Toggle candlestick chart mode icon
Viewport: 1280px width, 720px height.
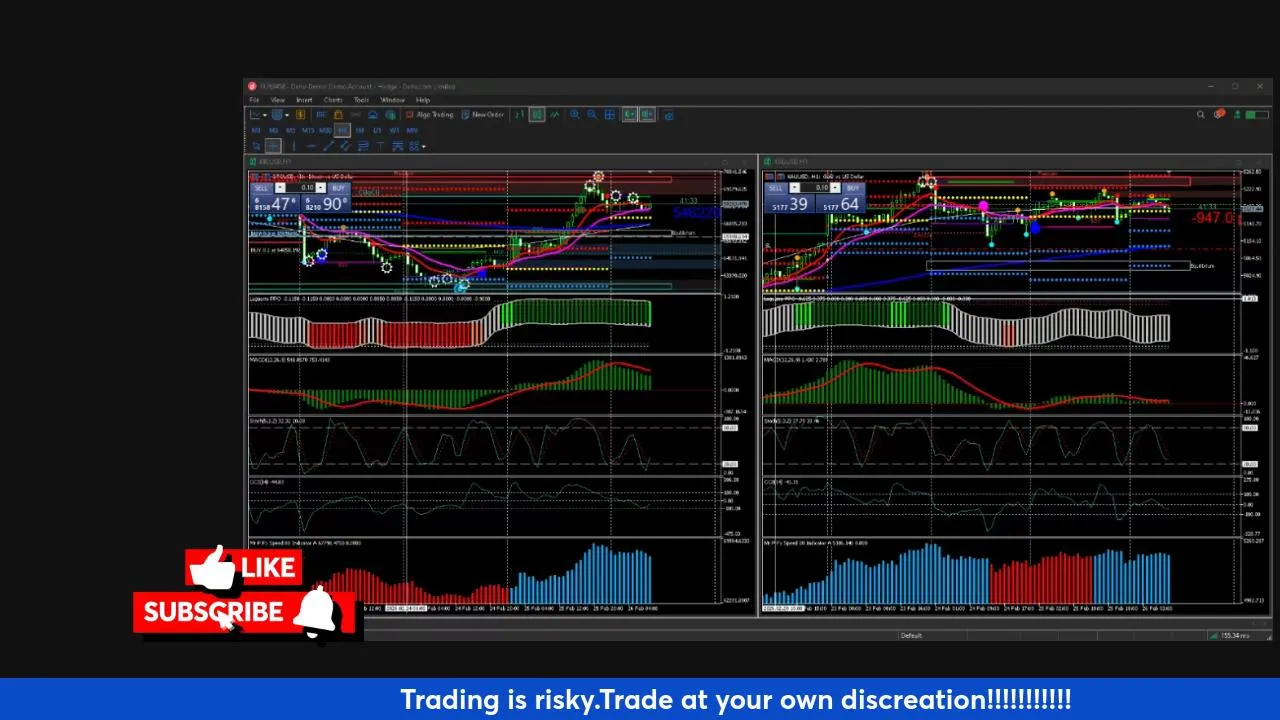pyautogui.click(x=537, y=115)
